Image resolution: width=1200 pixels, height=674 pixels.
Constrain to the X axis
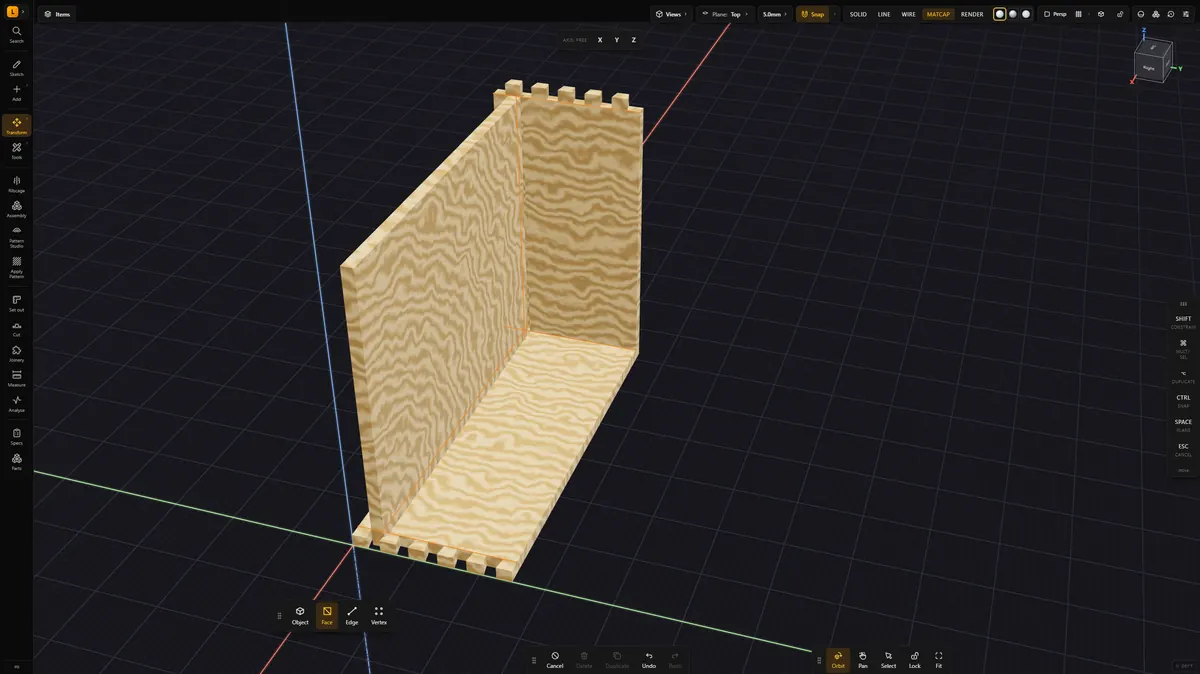pyautogui.click(x=600, y=40)
